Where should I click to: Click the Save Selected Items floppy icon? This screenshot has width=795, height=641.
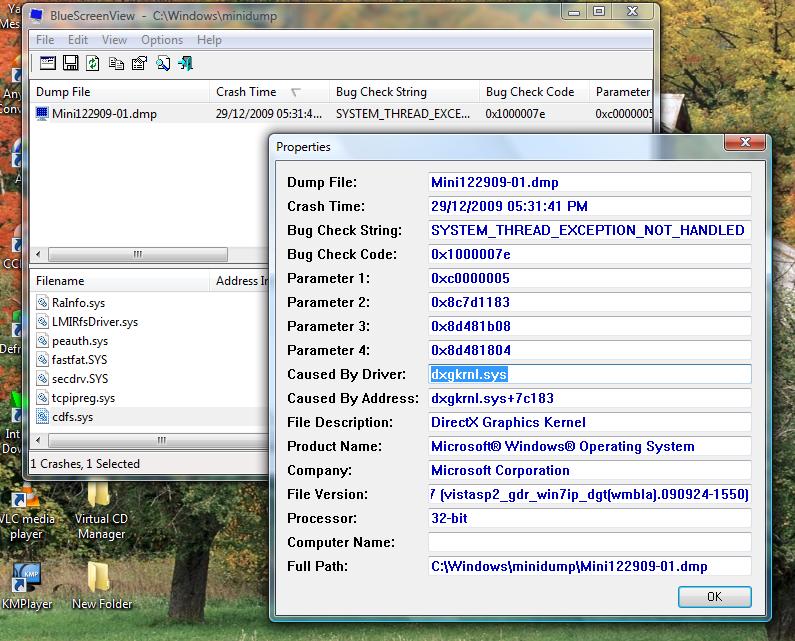tap(70, 63)
